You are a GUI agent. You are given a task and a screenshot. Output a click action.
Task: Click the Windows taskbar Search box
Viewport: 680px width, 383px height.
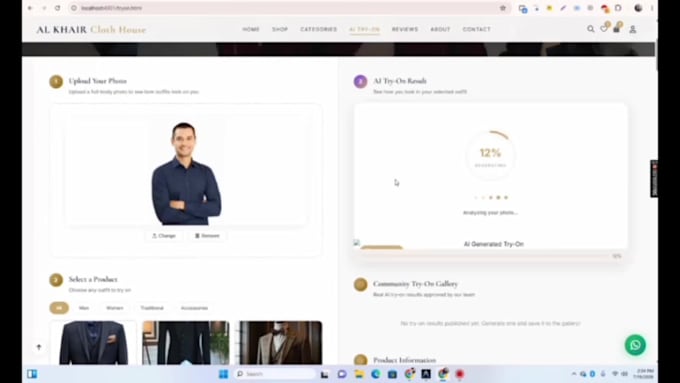click(x=275, y=374)
